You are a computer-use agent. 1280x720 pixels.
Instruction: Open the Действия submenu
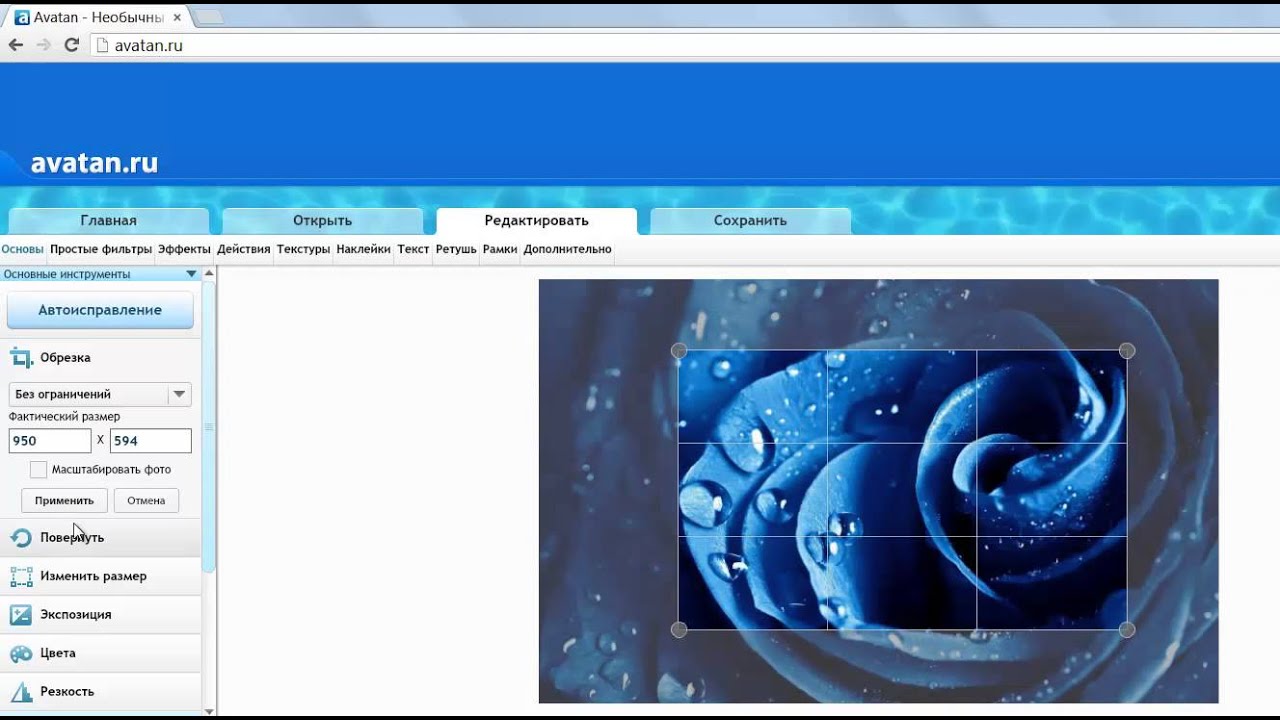[244, 249]
